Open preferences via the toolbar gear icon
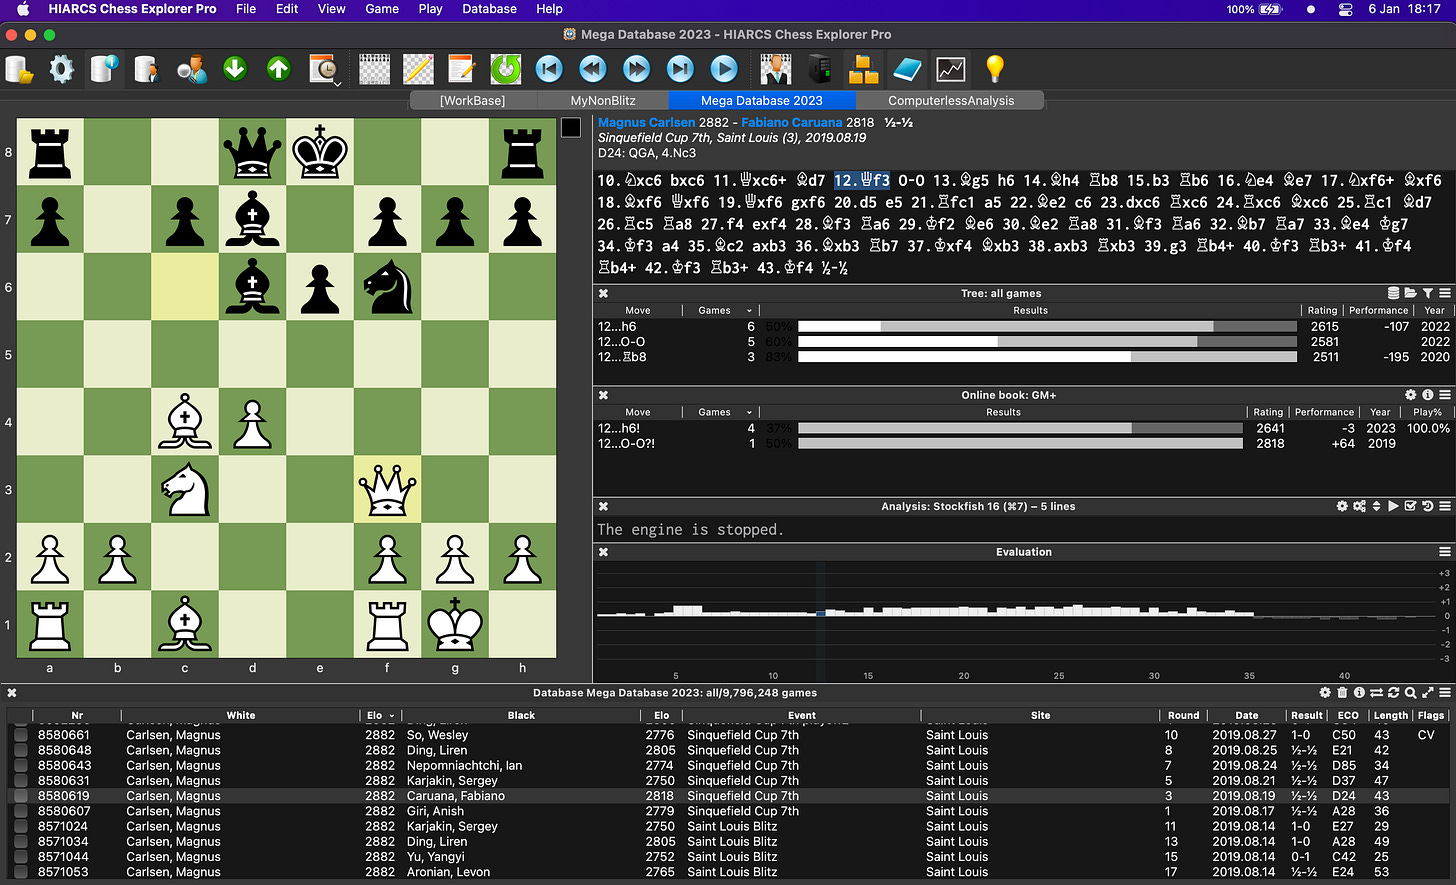The width and height of the screenshot is (1456, 885). coord(62,69)
